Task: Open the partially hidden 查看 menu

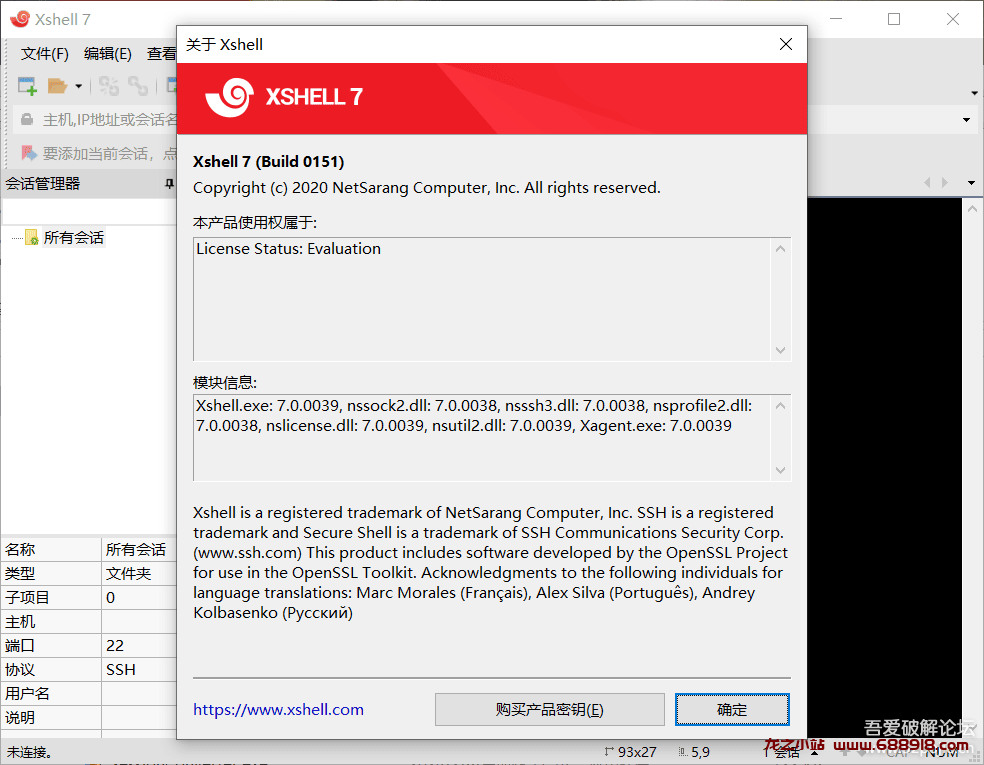Action: click(161, 54)
